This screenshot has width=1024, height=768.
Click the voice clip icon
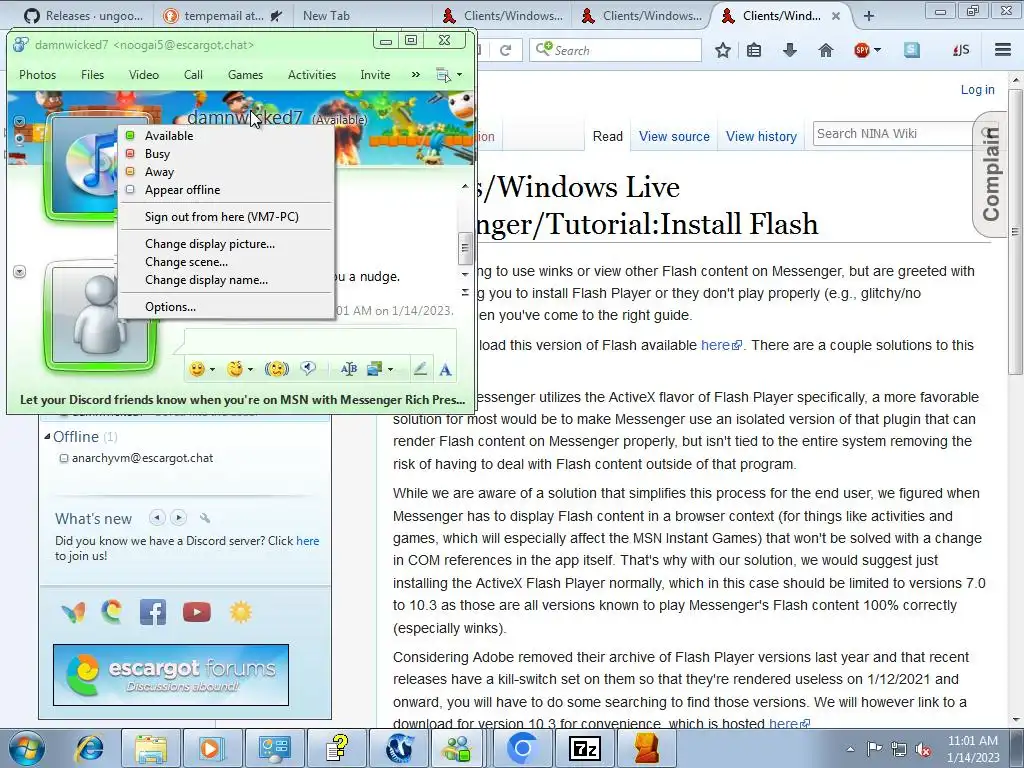(308, 369)
